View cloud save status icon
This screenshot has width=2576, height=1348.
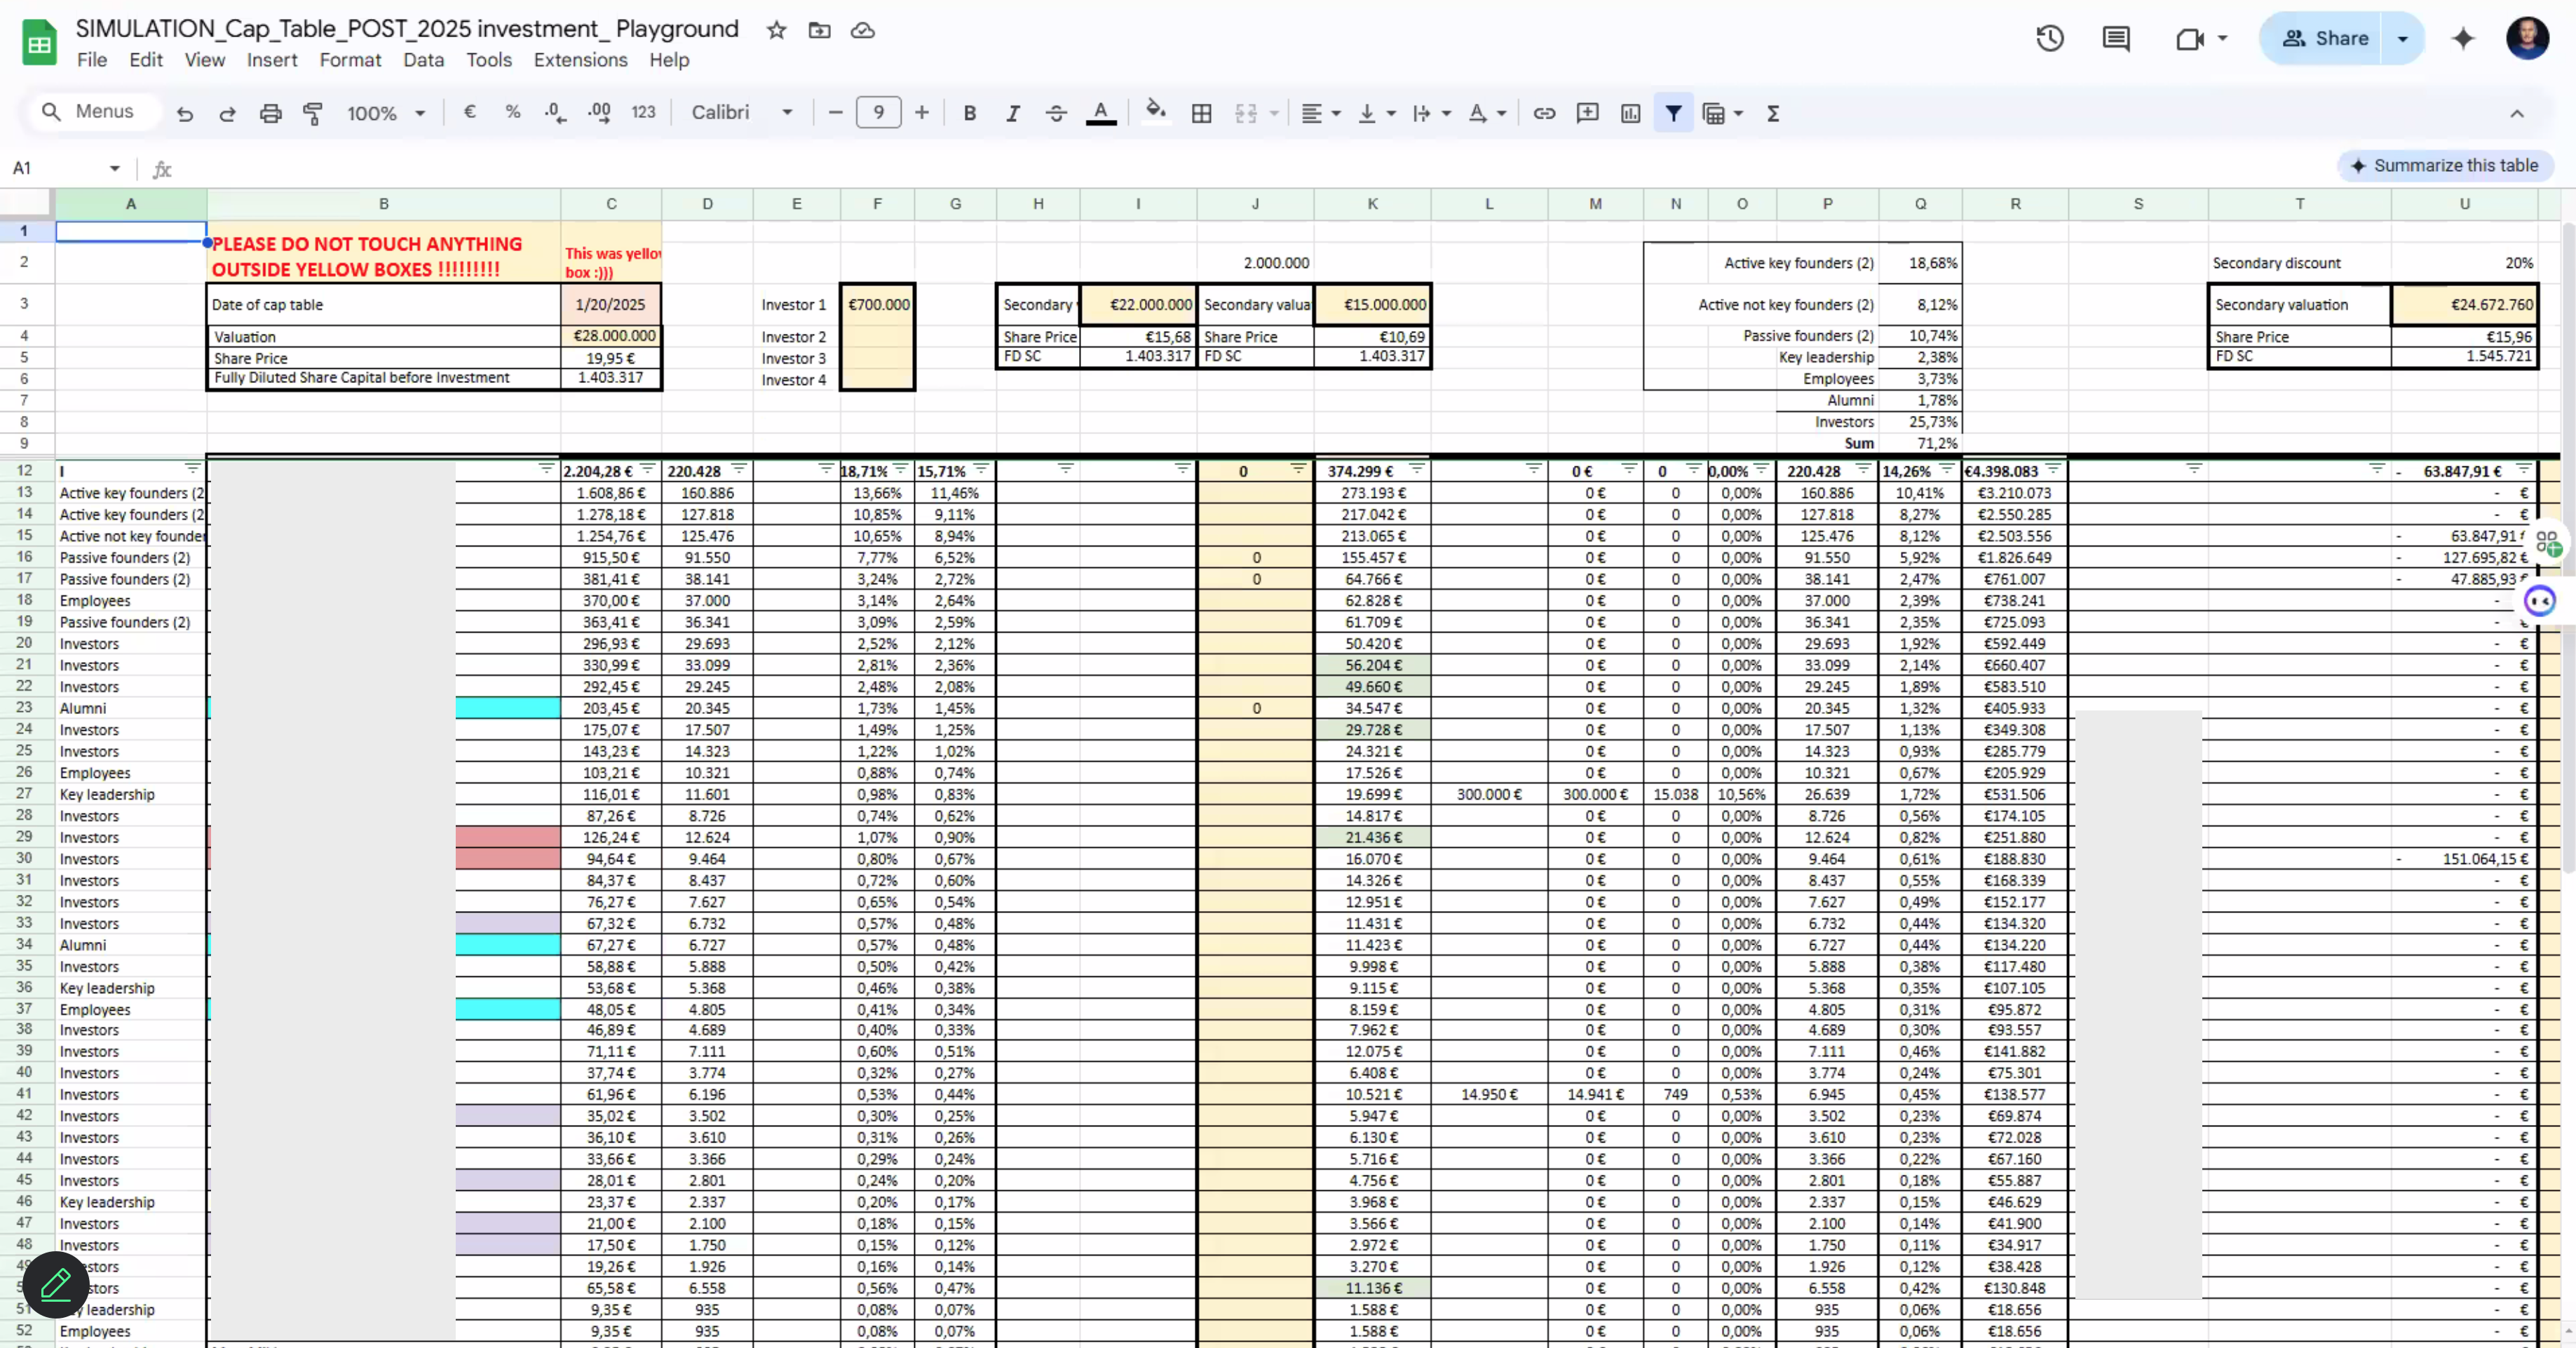click(x=862, y=30)
